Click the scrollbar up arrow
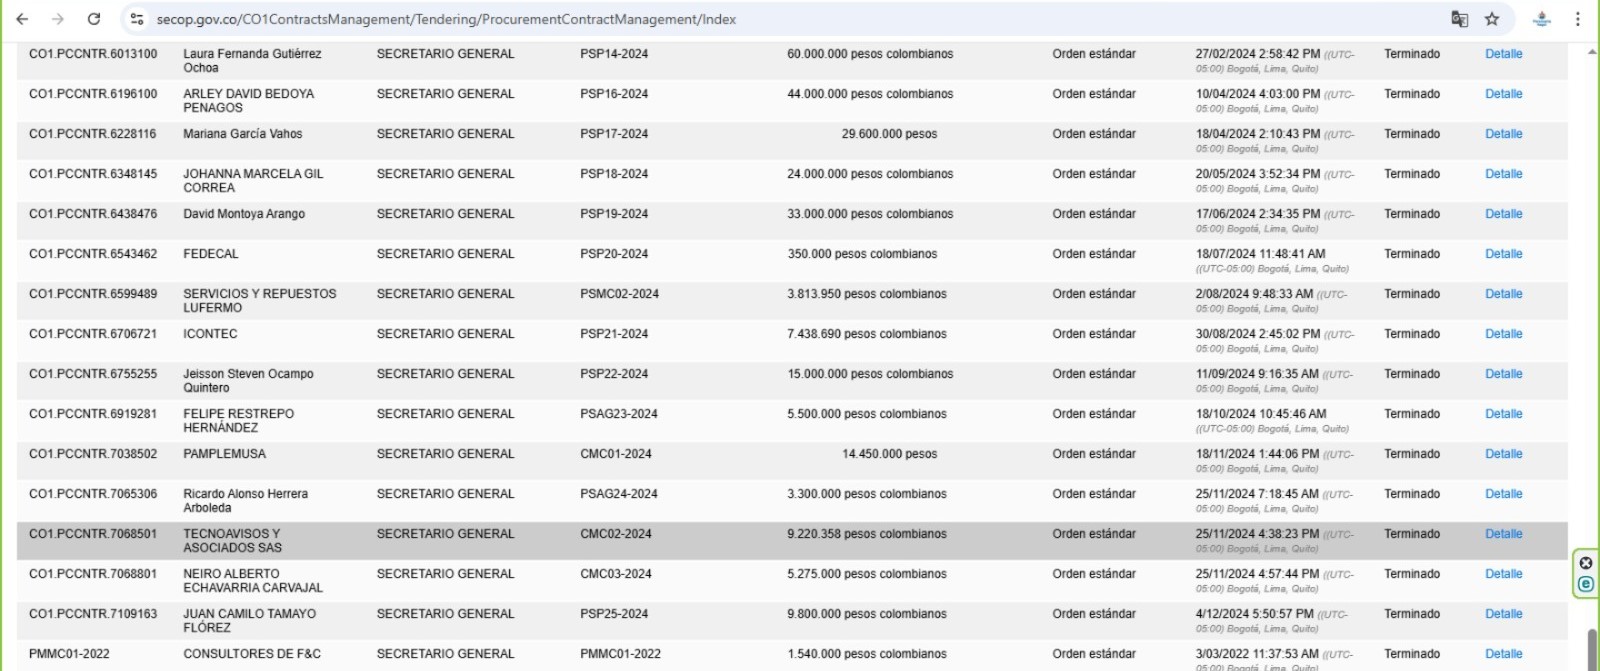The height and width of the screenshot is (671, 1600). tap(1592, 51)
